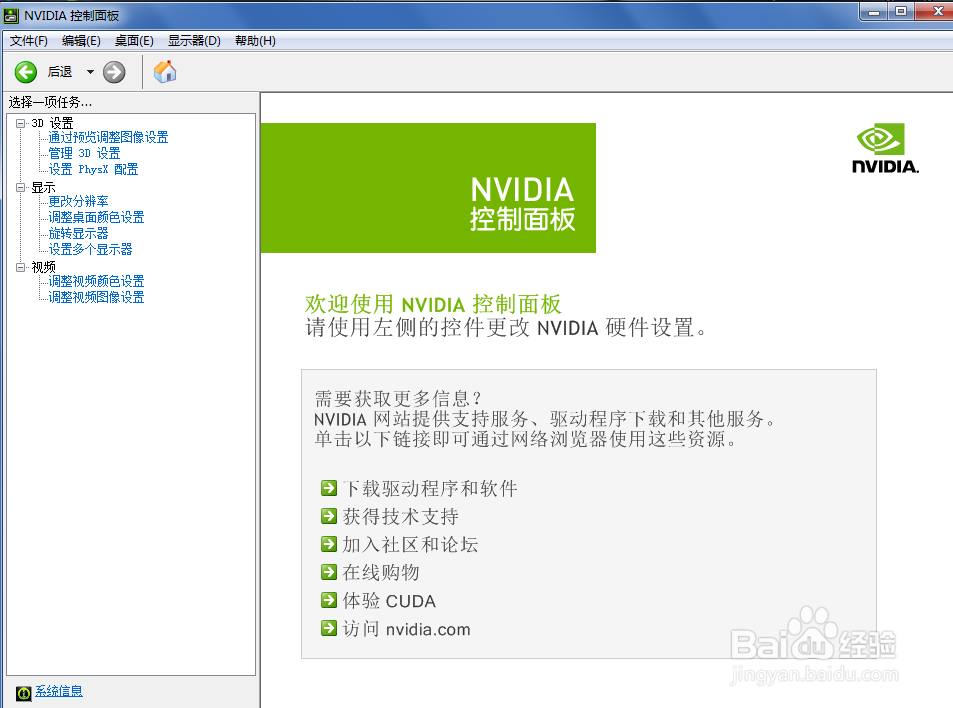The height and width of the screenshot is (708, 953).
Task: Click the green Back arrow icon
Action: (26, 72)
